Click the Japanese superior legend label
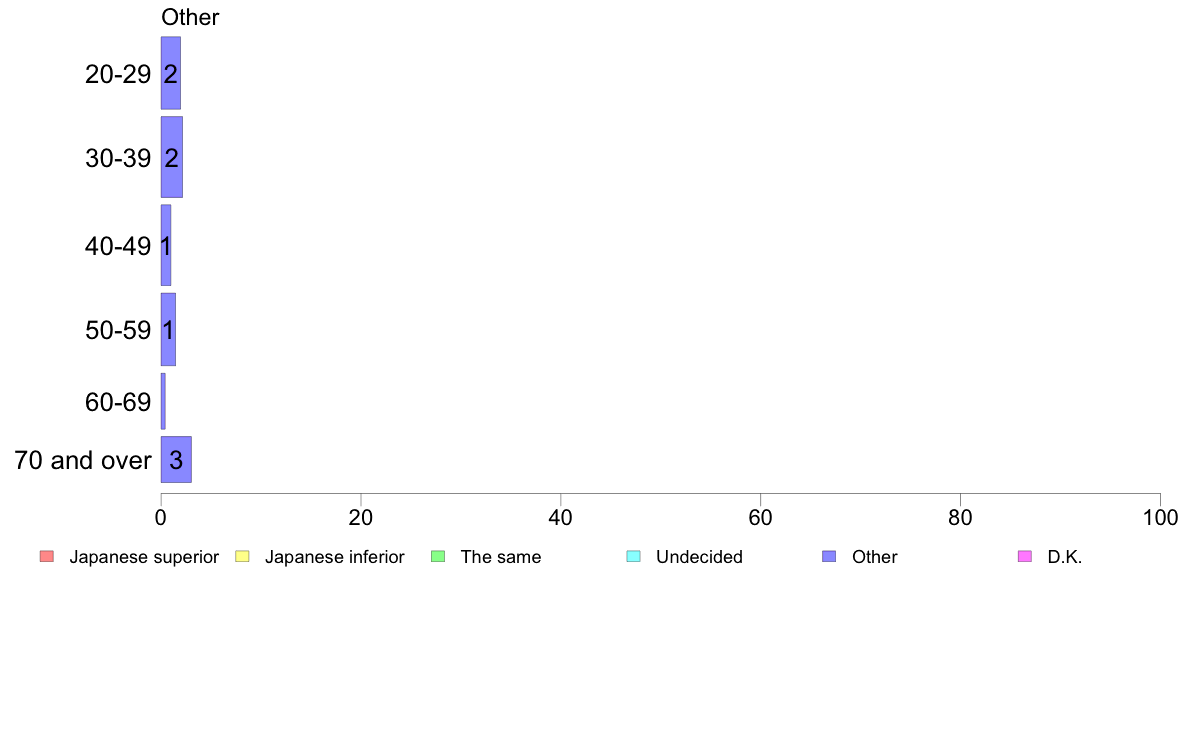1188x736 pixels. pos(144,557)
